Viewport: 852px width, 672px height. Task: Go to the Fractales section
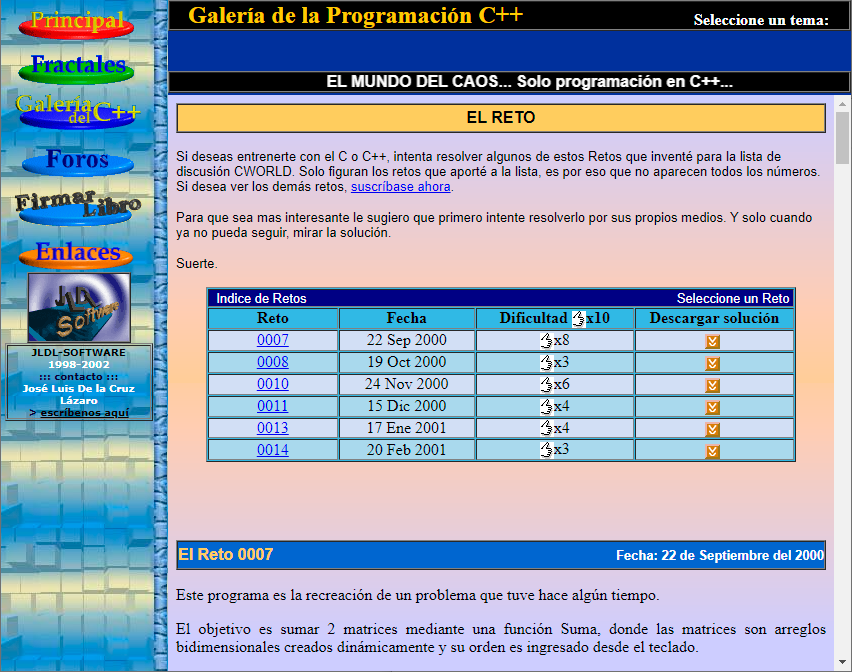coord(77,66)
